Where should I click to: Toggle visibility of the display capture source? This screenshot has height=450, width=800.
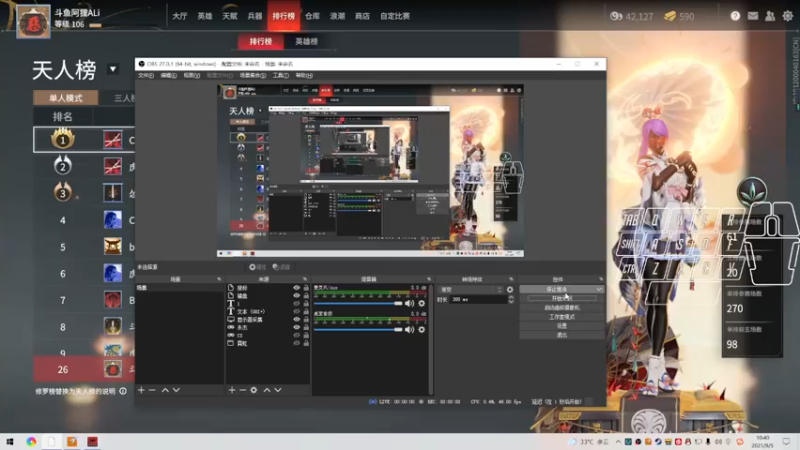(x=296, y=319)
